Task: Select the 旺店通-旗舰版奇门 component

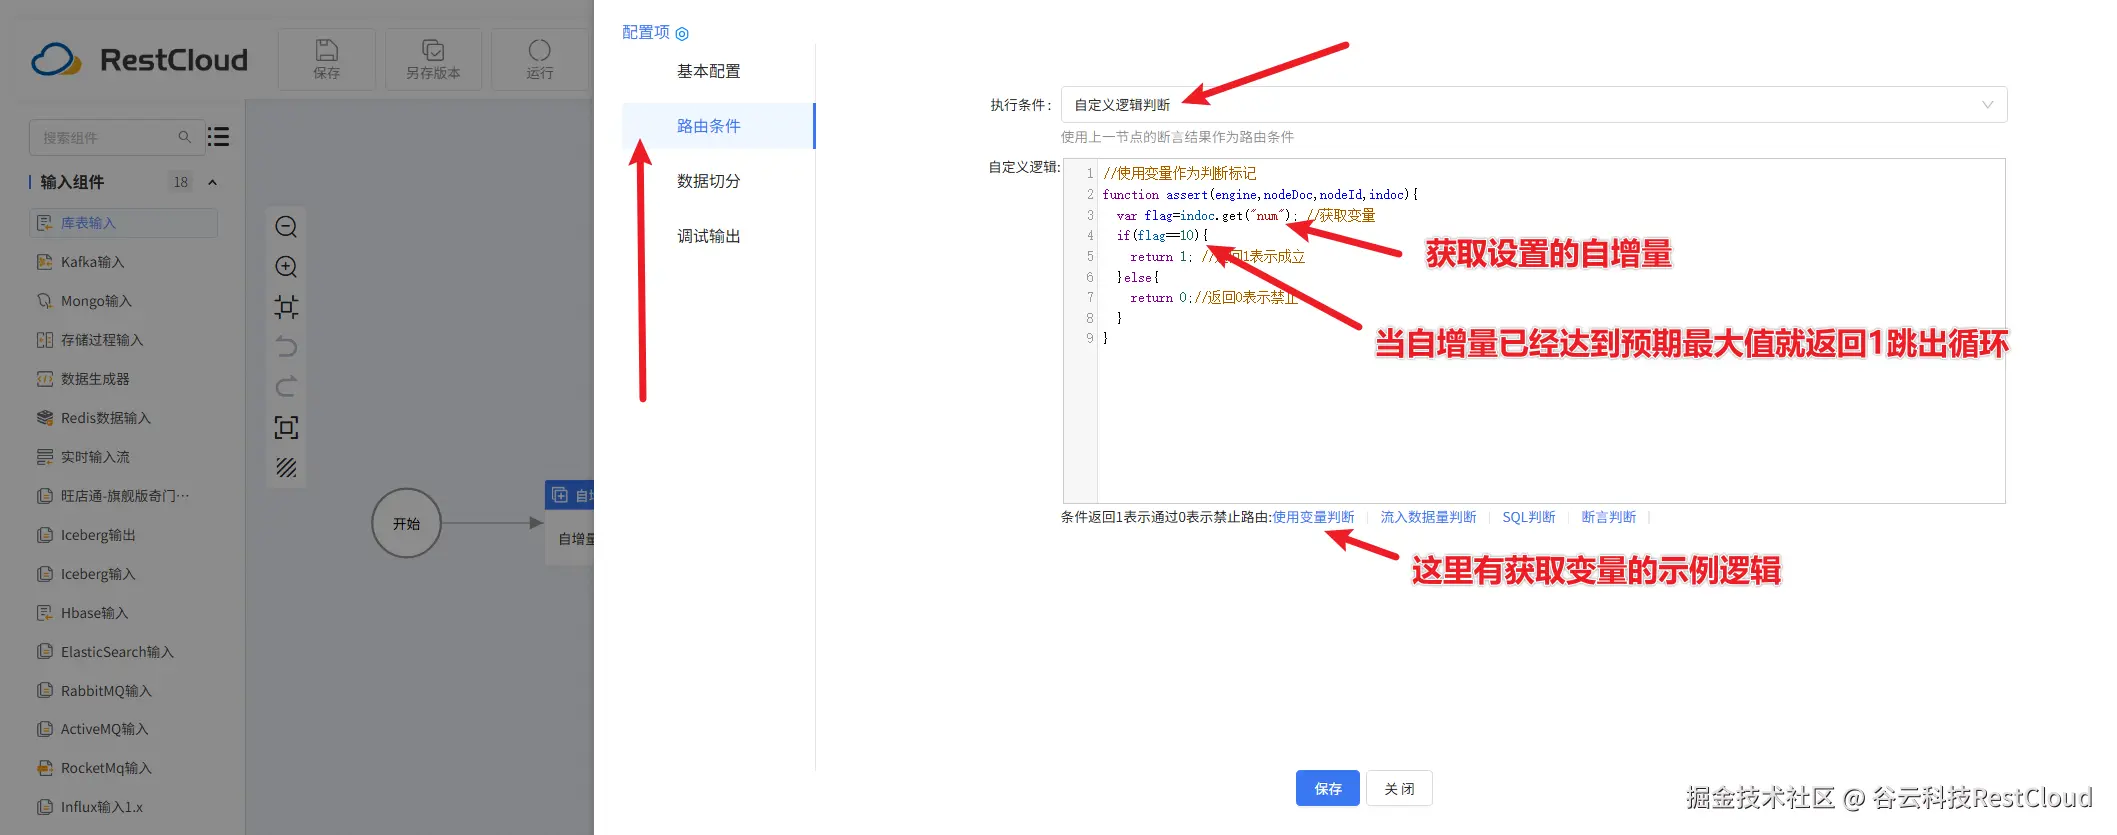Action: click(124, 496)
